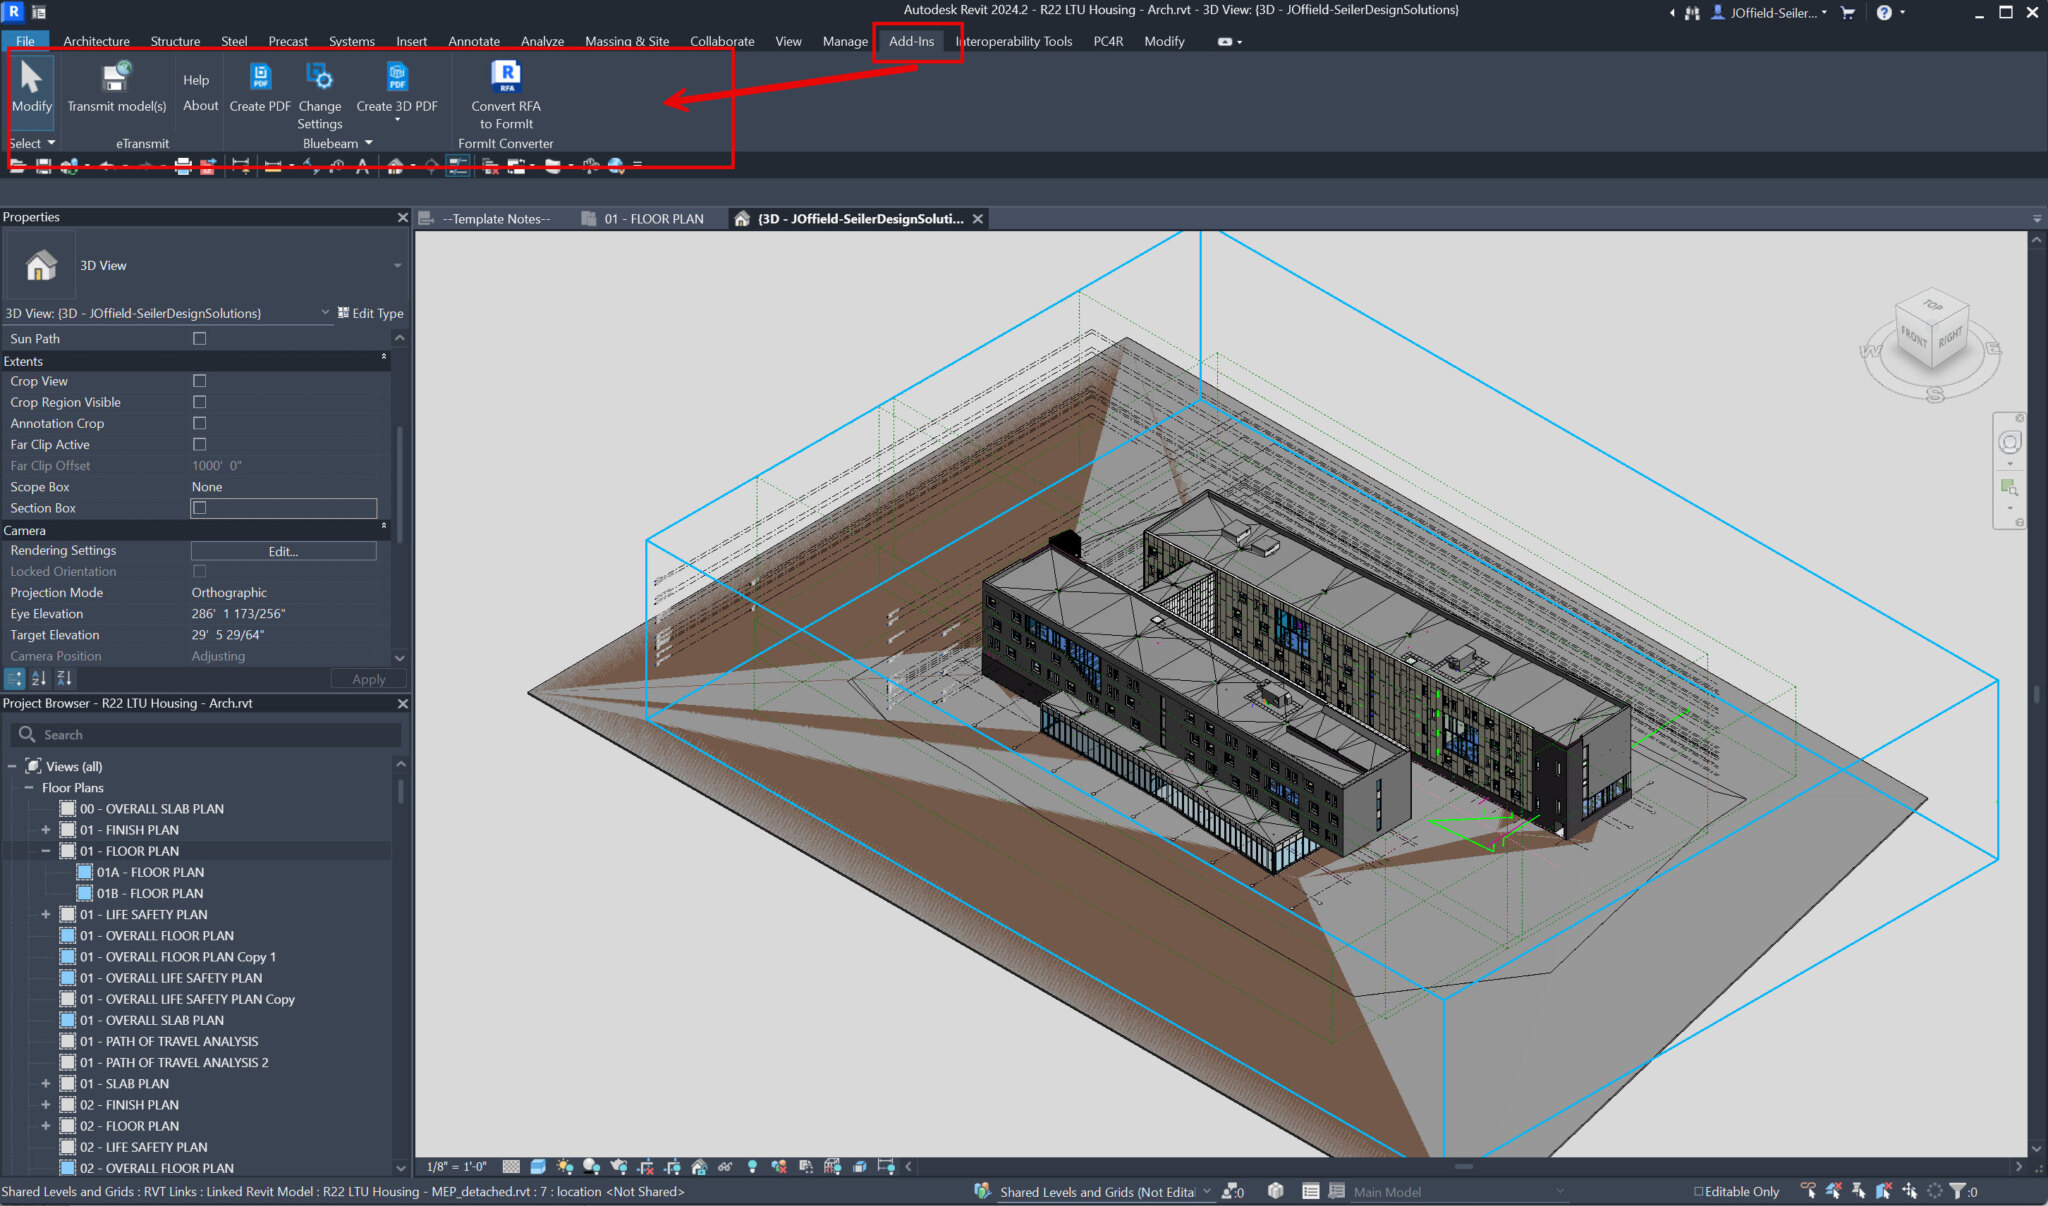Open the Annotate ribbon tab

(474, 41)
